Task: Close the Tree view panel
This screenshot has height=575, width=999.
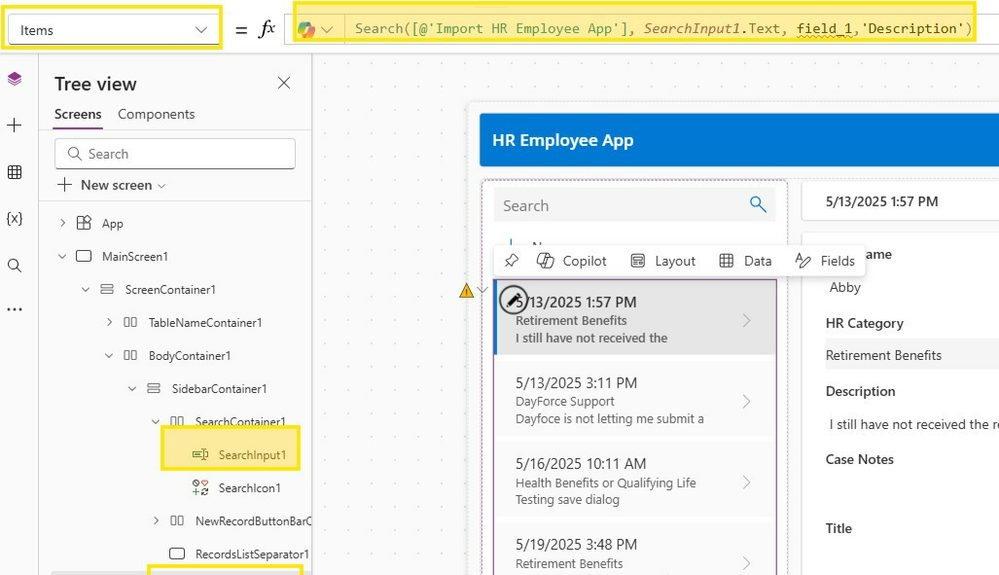Action: pos(284,83)
